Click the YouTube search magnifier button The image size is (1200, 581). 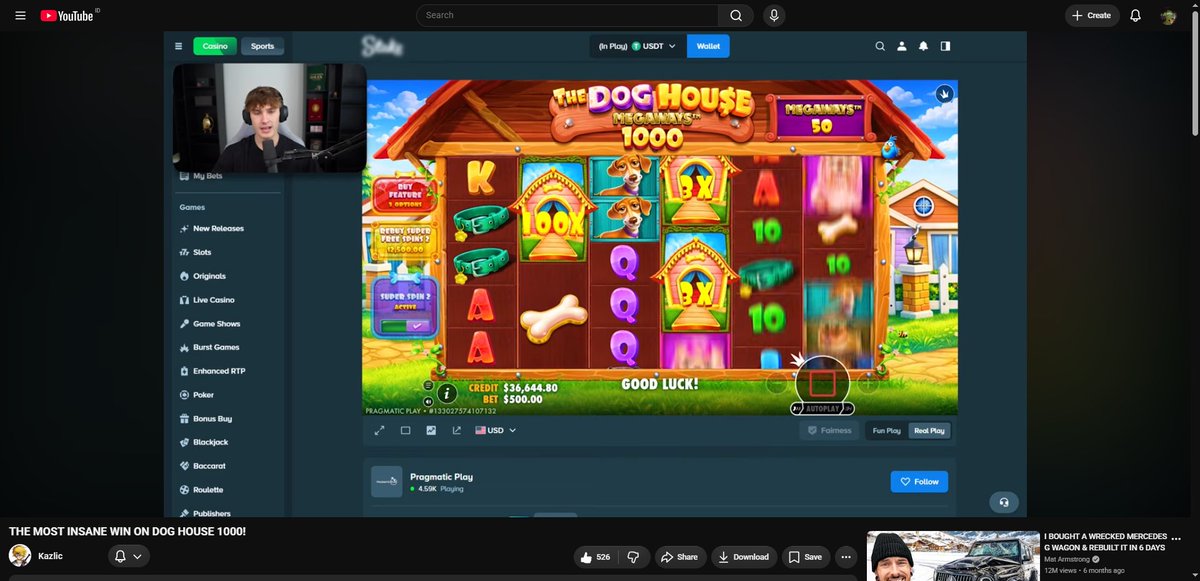click(x=736, y=15)
